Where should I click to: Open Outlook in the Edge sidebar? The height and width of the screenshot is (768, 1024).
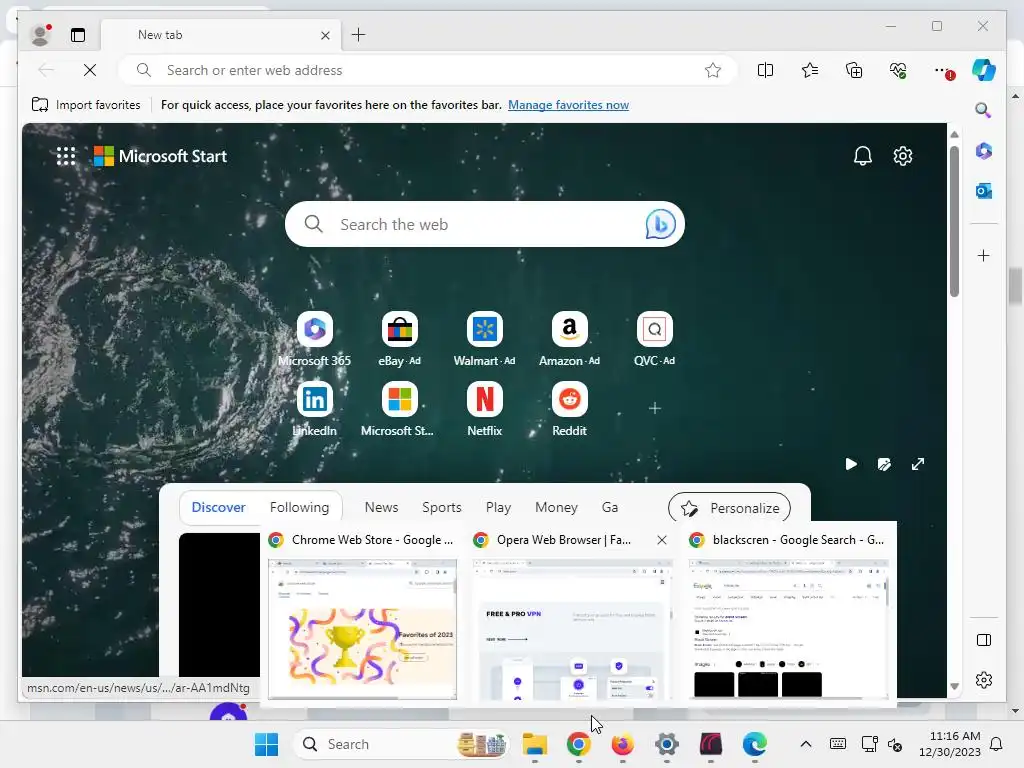point(984,191)
